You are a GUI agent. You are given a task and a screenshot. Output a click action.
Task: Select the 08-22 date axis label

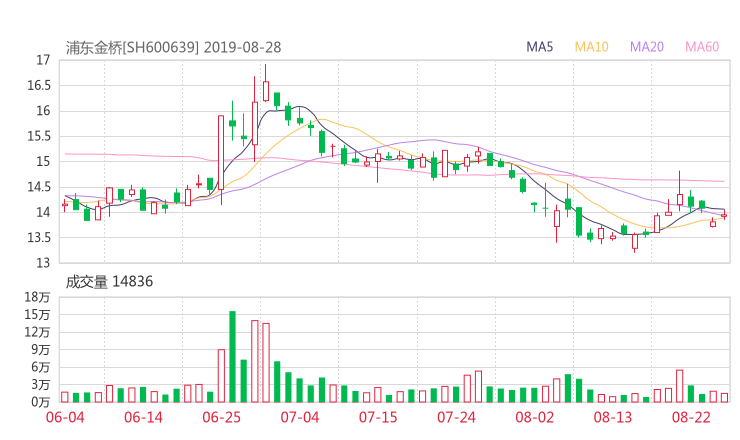point(690,417)
